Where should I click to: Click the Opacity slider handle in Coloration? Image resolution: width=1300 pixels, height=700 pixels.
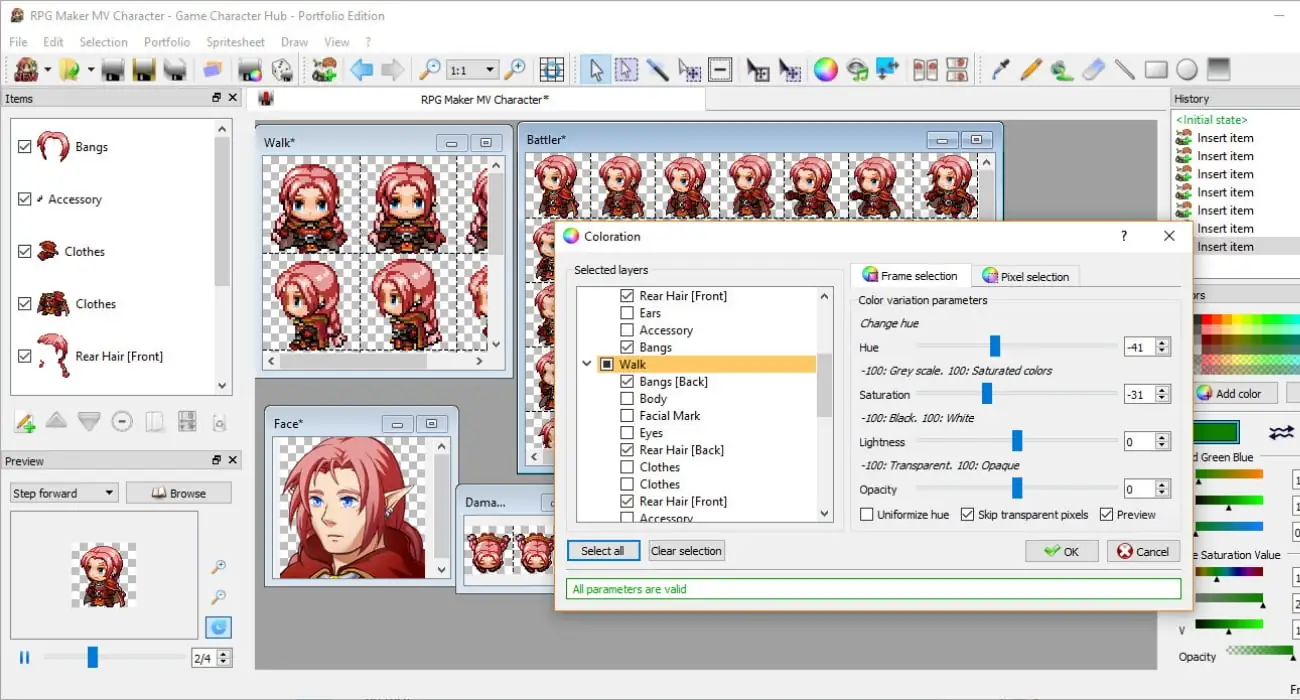point(1017,488)
